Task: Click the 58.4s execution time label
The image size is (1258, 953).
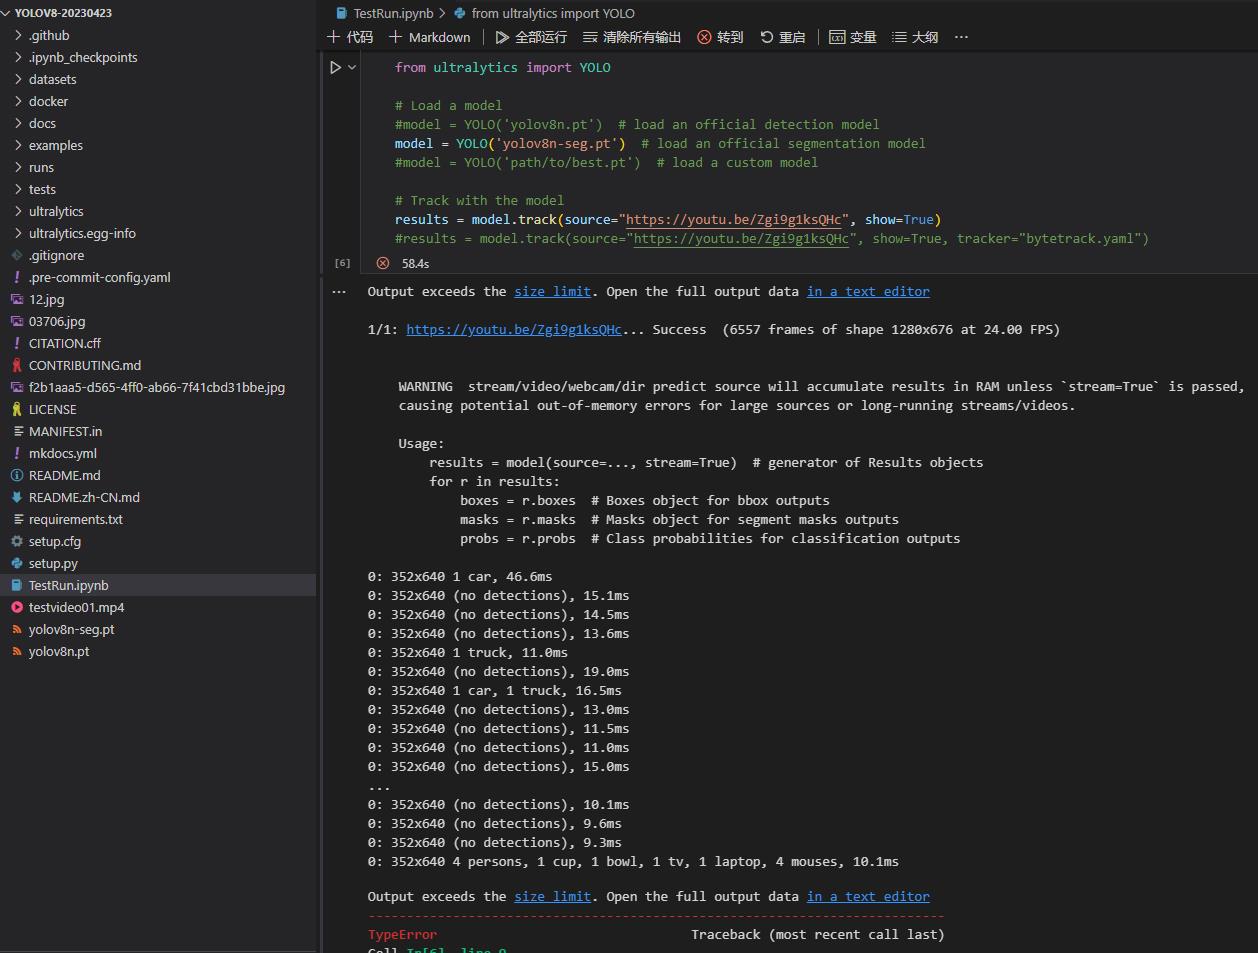Action: [x=415, y=263]
